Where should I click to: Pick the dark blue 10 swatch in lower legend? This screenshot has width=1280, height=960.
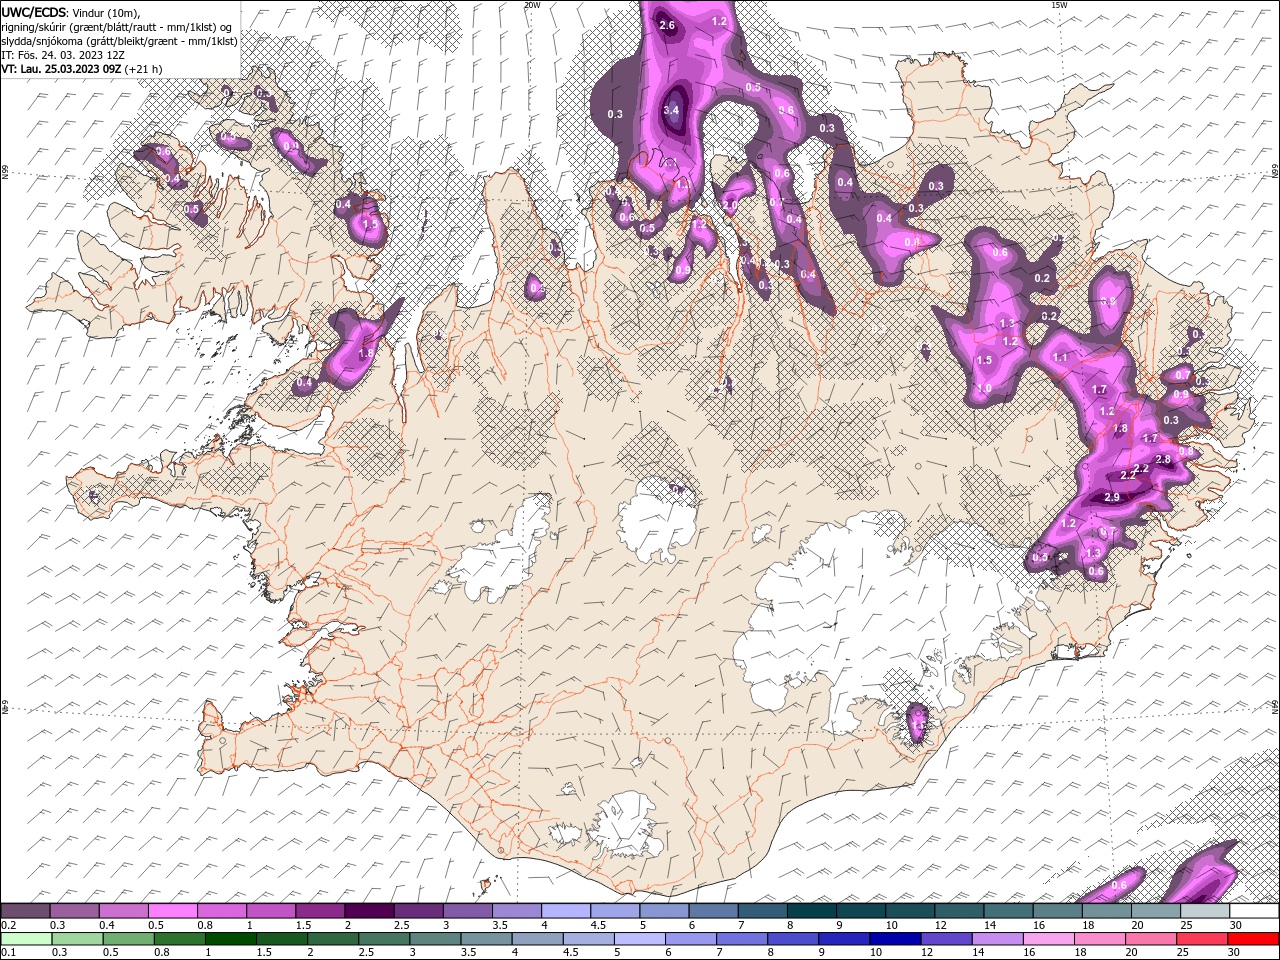tap(895, 939)
